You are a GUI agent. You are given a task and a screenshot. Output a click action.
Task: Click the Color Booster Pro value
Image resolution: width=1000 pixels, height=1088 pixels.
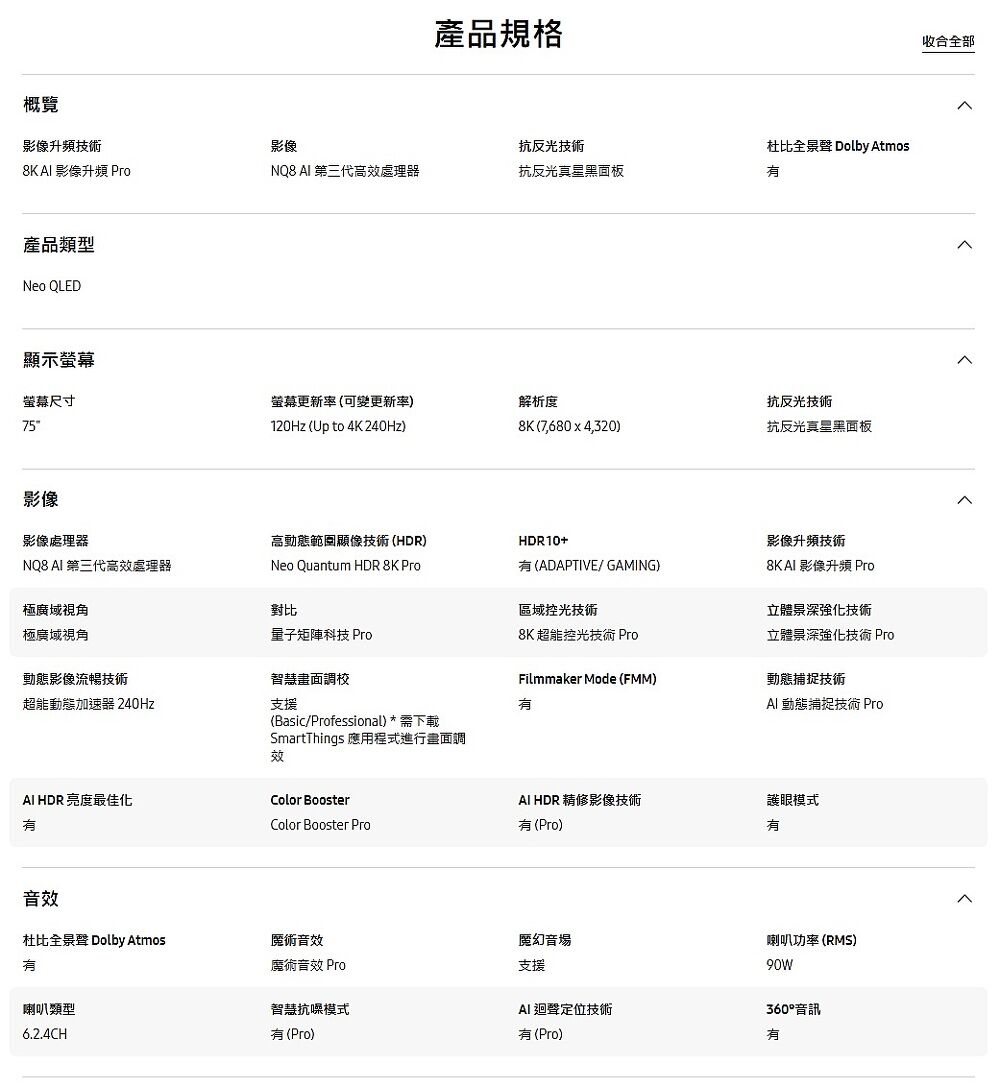320,825
